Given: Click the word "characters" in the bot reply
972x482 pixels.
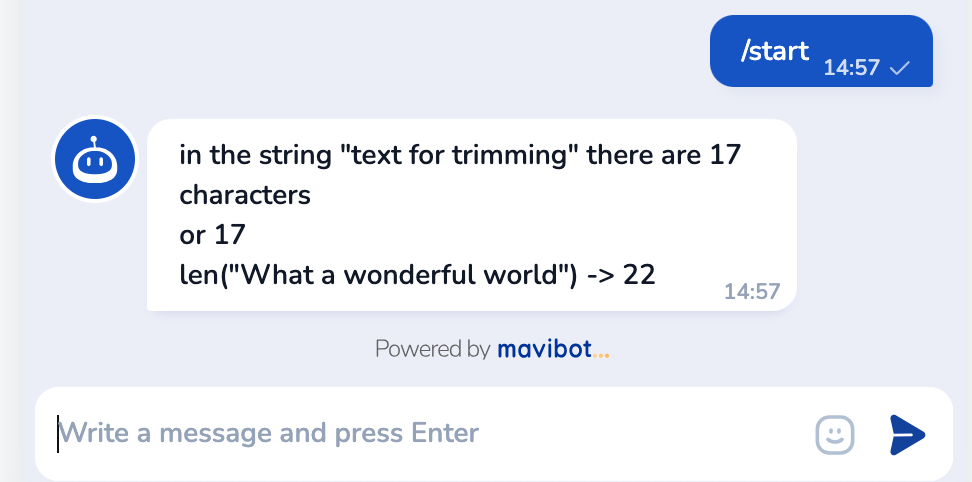Looking at the screenshot, I should (245, 195).
